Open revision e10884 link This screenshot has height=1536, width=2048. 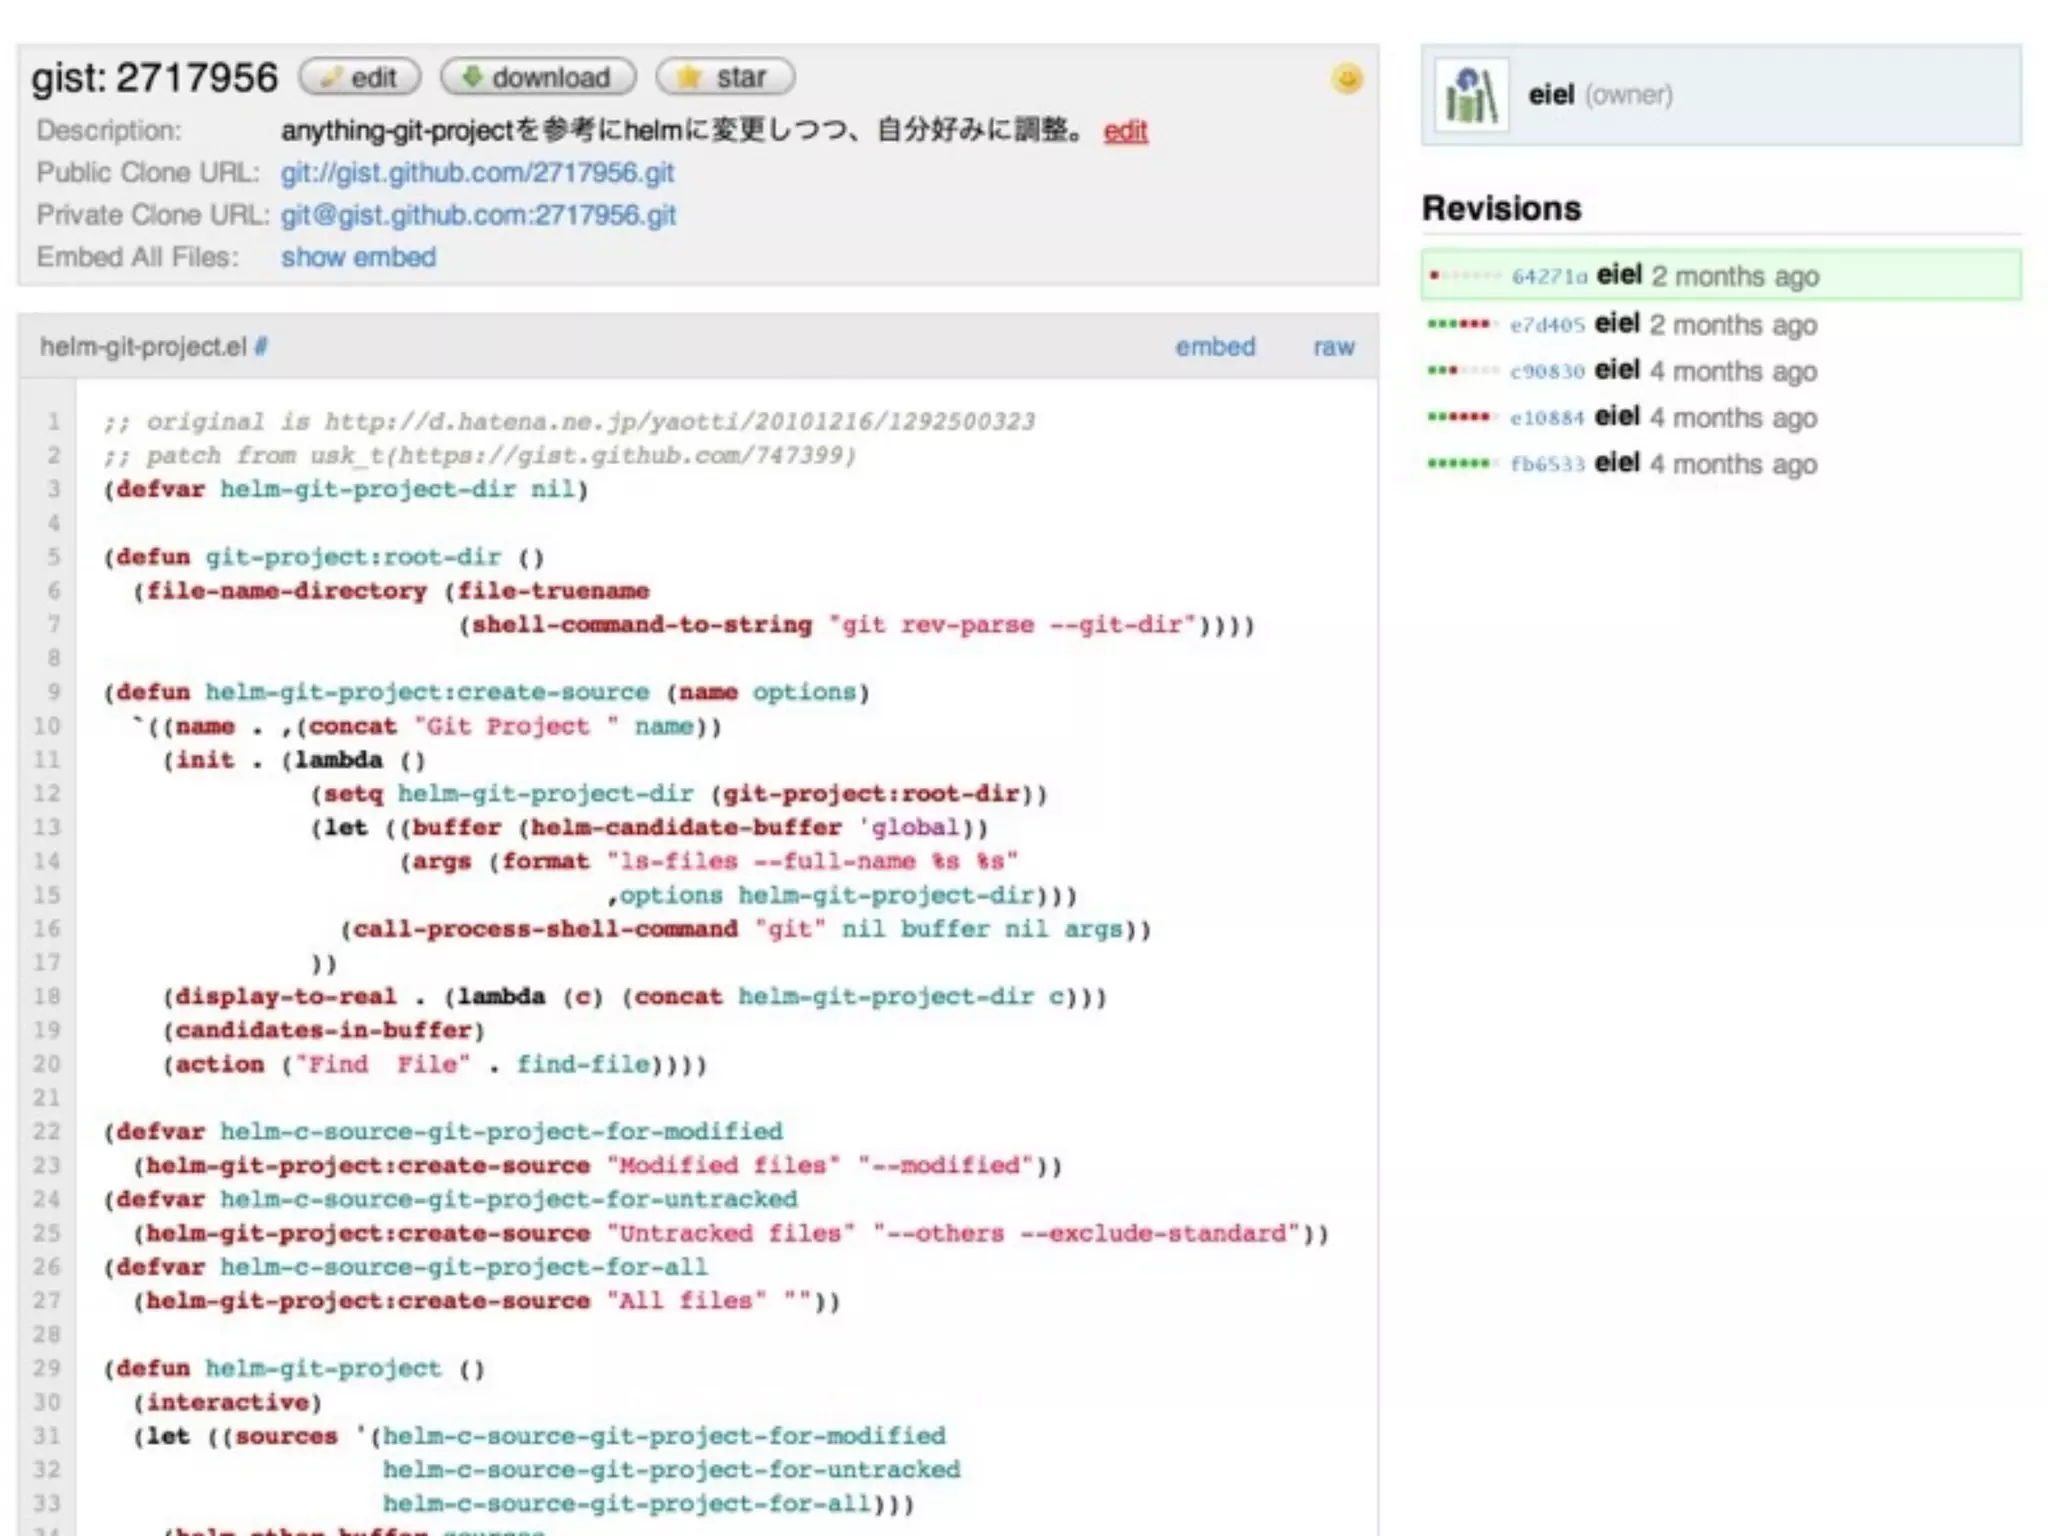(x=1546, y=418)
